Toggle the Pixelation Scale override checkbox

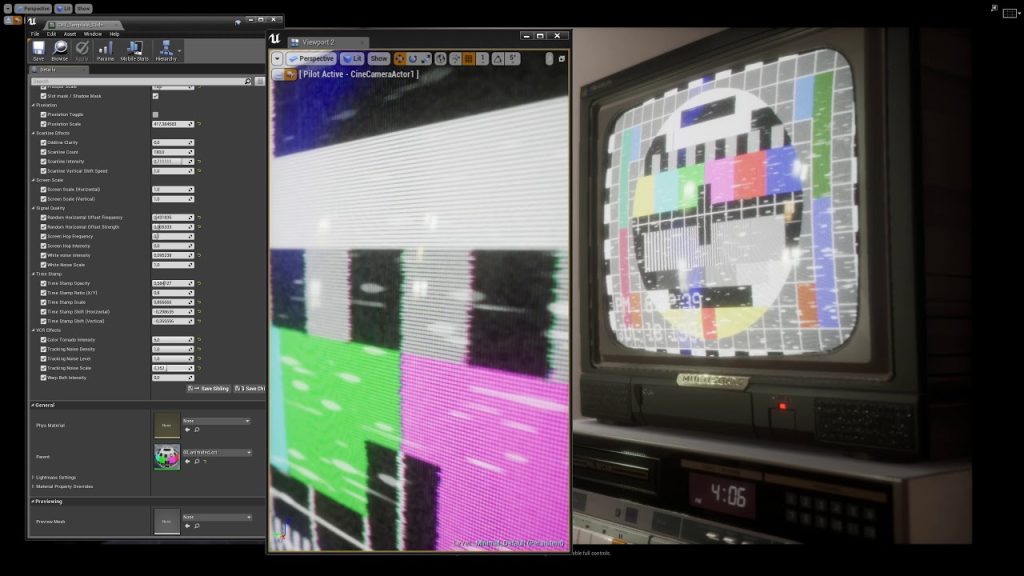click(44, 124)
